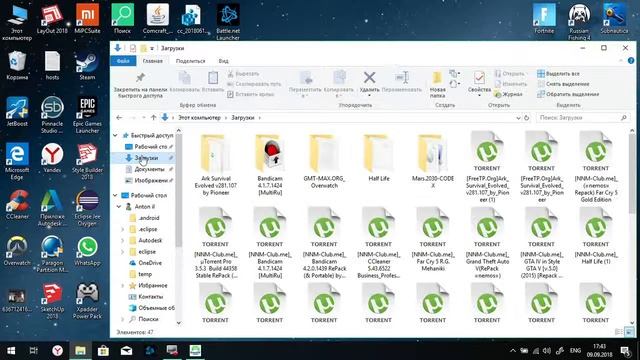Go up one folder level arrow
The width and height of the screenshot is (640, 360).
(x=153, y=118)
